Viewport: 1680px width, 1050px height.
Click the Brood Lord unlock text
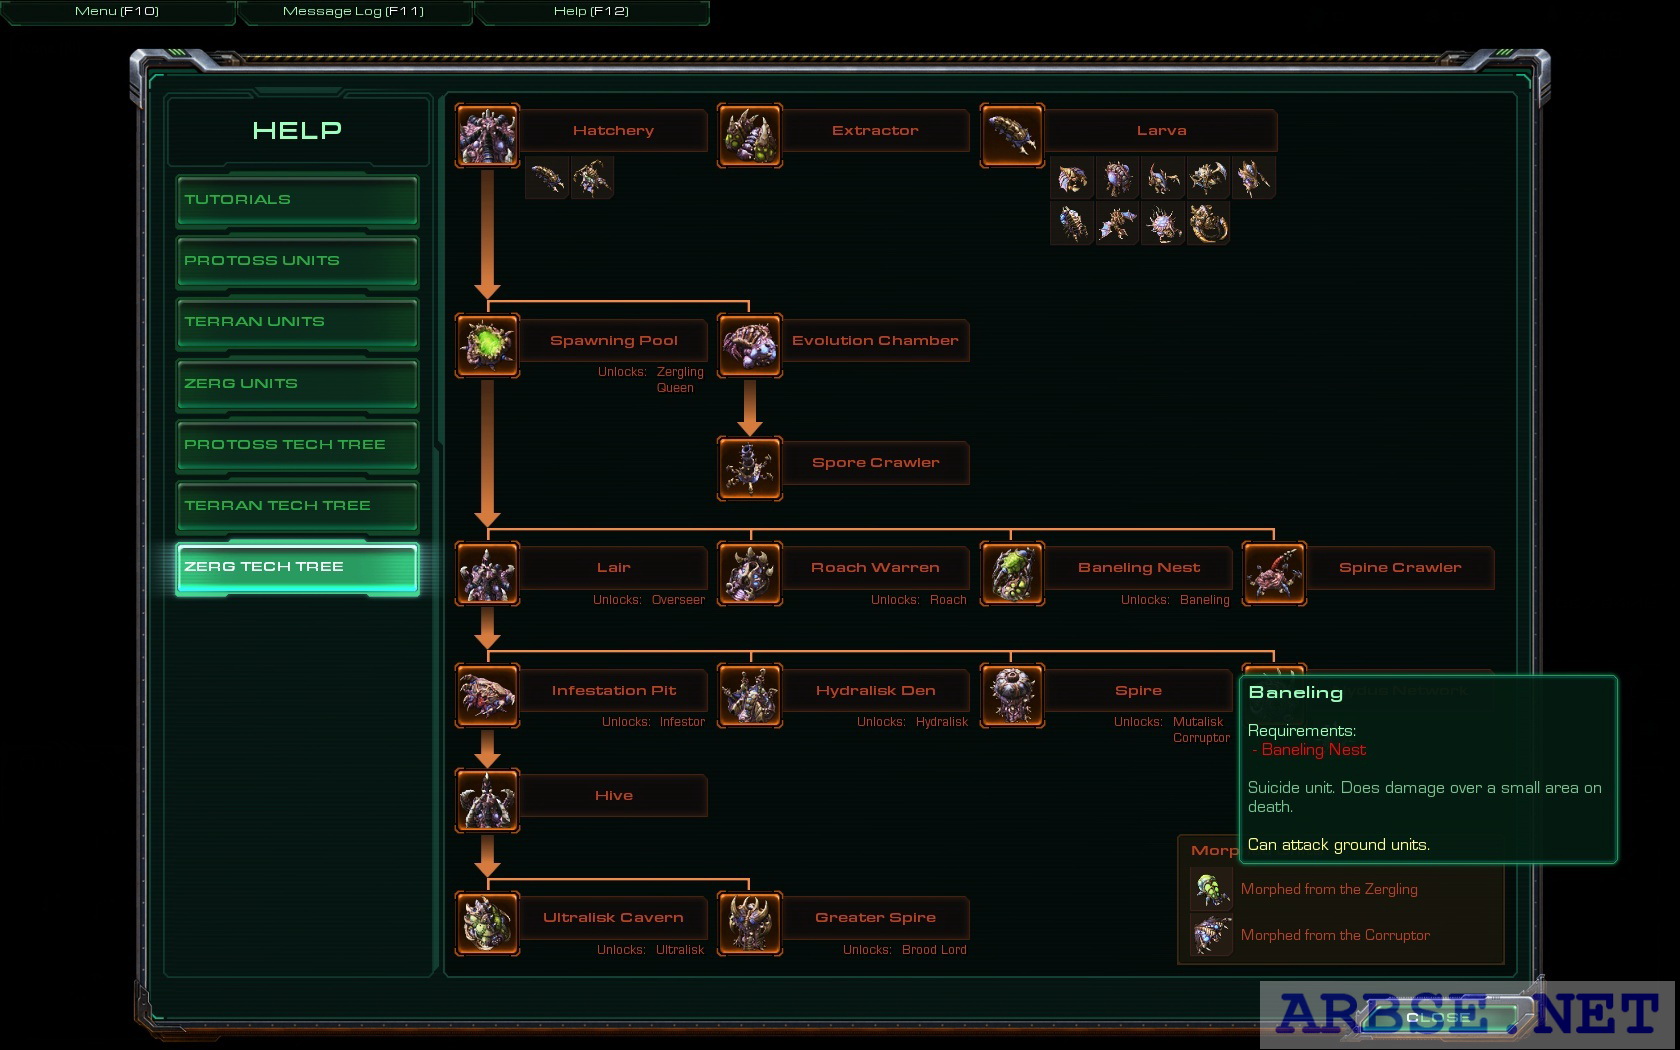click(x=934, y=950)
